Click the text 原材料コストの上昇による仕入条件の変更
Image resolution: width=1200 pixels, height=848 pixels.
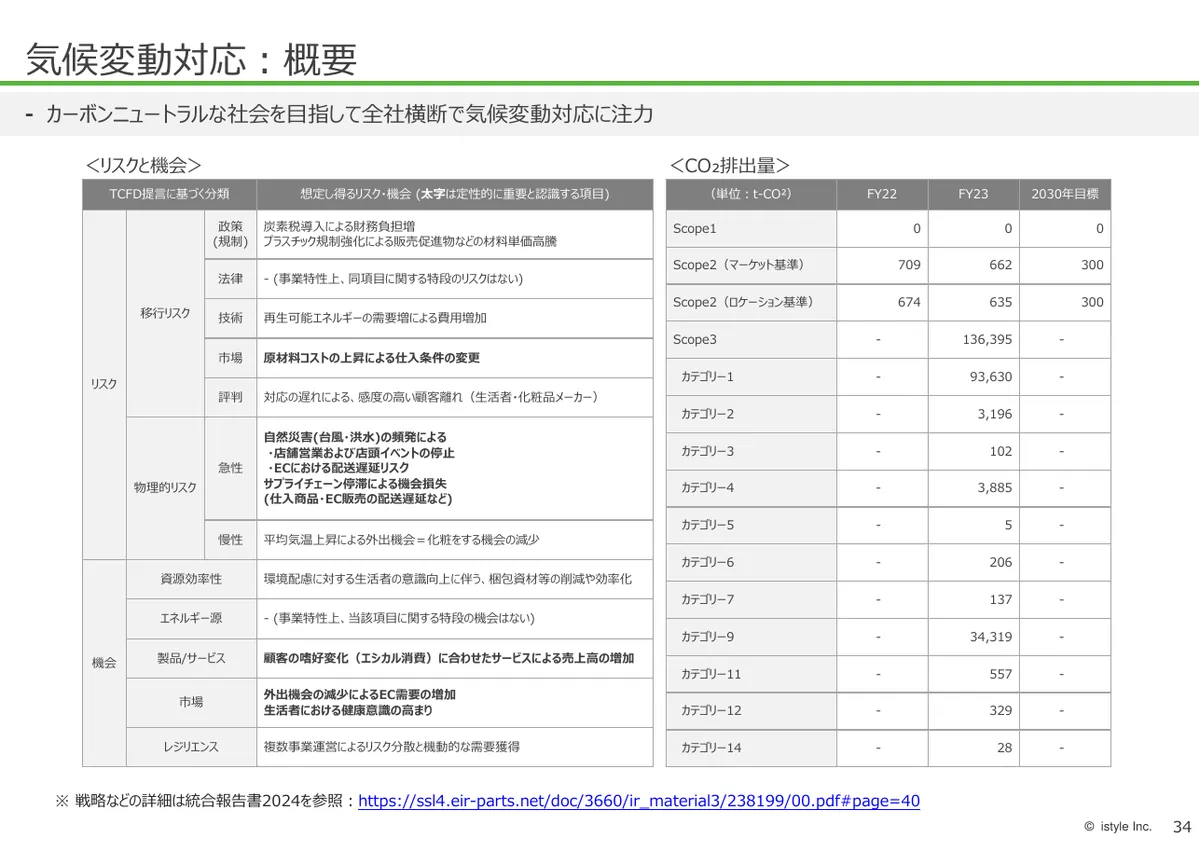click(372, 358)
